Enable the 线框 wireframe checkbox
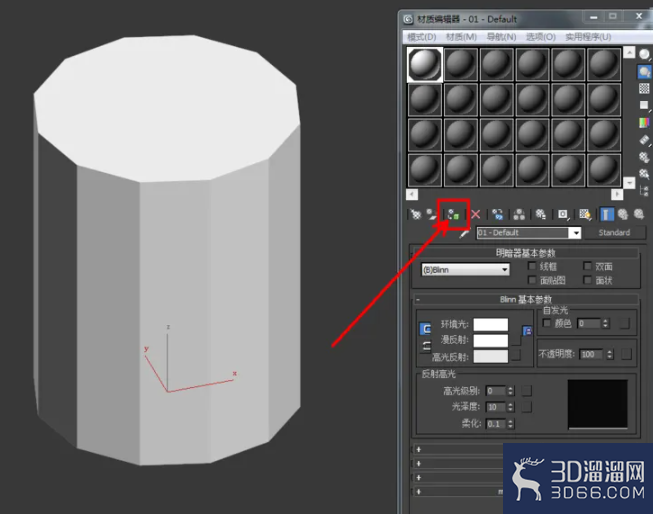This screenshot has height=514, width=653. click(532, 266)
